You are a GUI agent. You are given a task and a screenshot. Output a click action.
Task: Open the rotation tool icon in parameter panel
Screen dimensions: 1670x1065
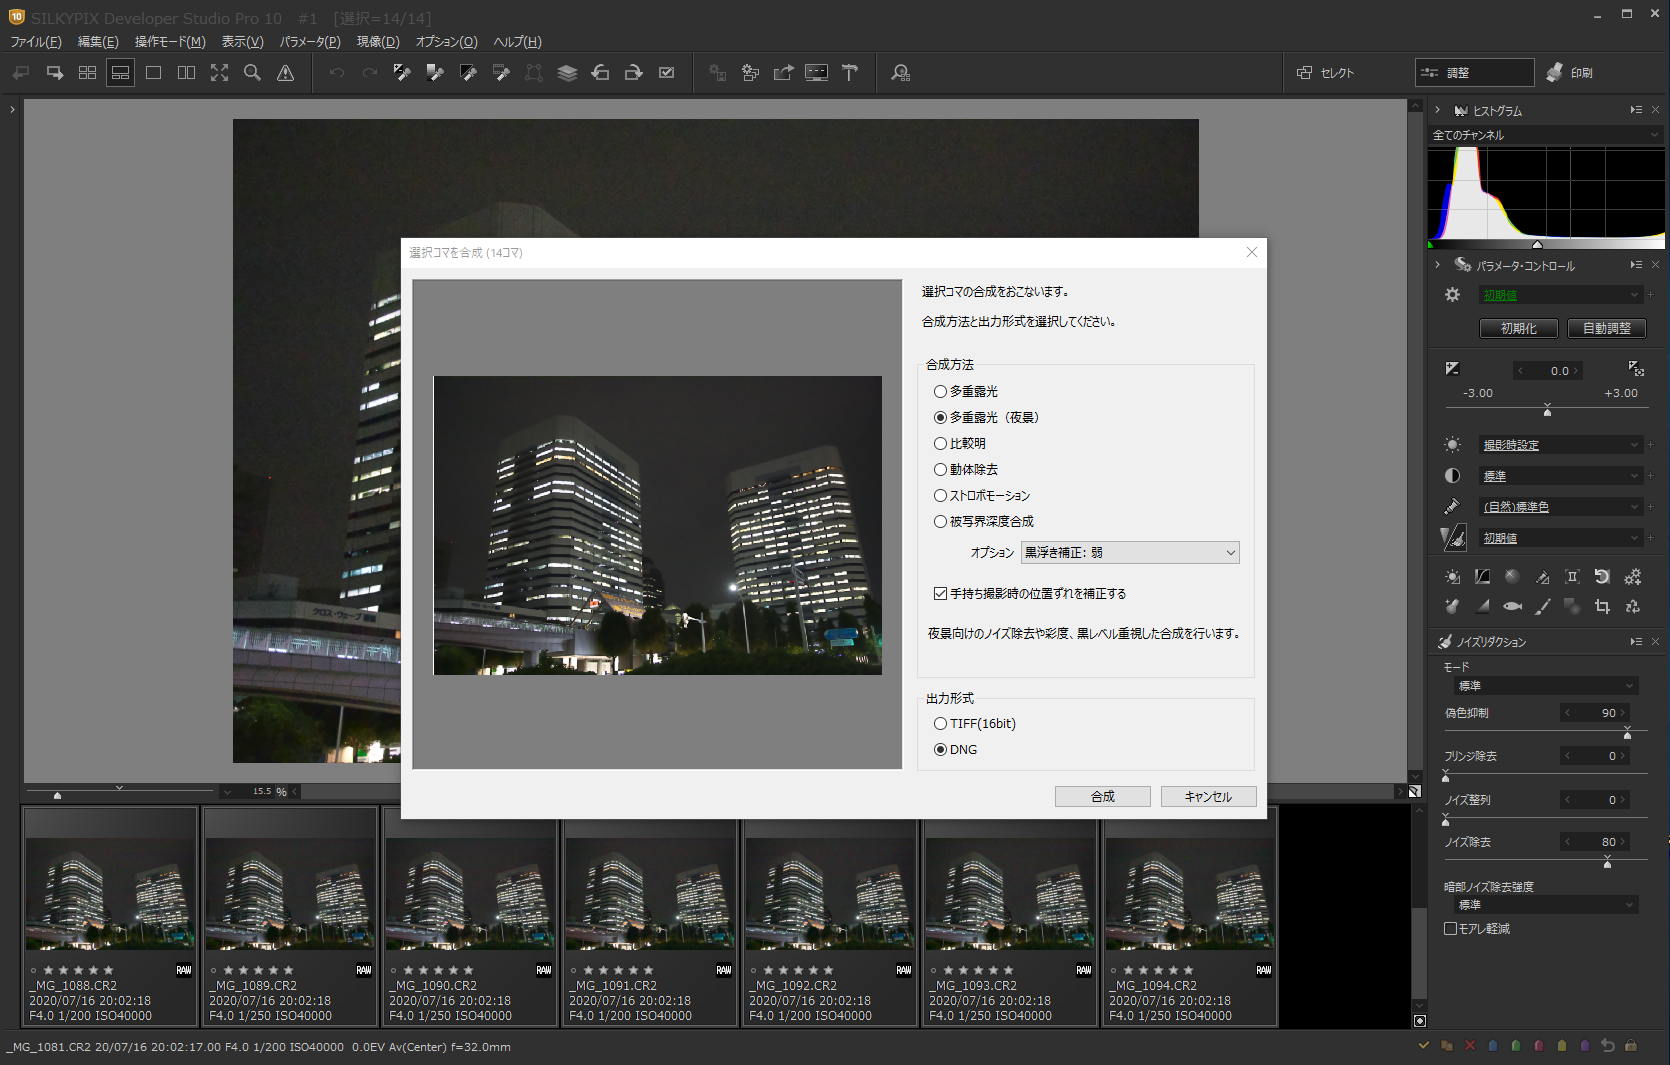[1602, 577]
